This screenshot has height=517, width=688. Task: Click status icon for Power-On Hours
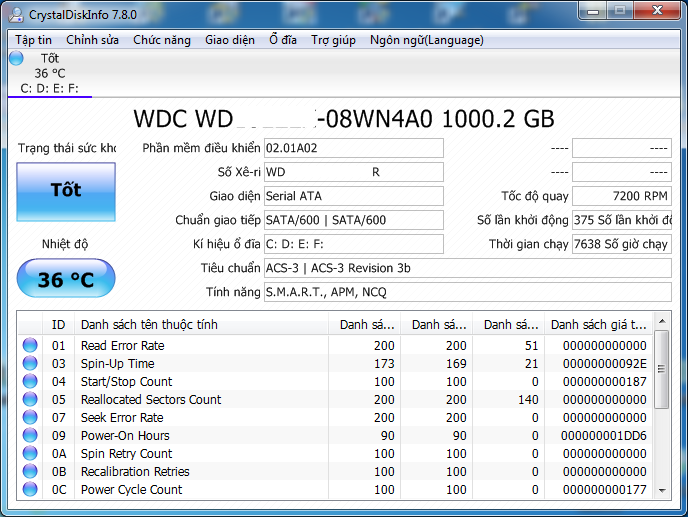pyautogui.click(x=30, y=435)
